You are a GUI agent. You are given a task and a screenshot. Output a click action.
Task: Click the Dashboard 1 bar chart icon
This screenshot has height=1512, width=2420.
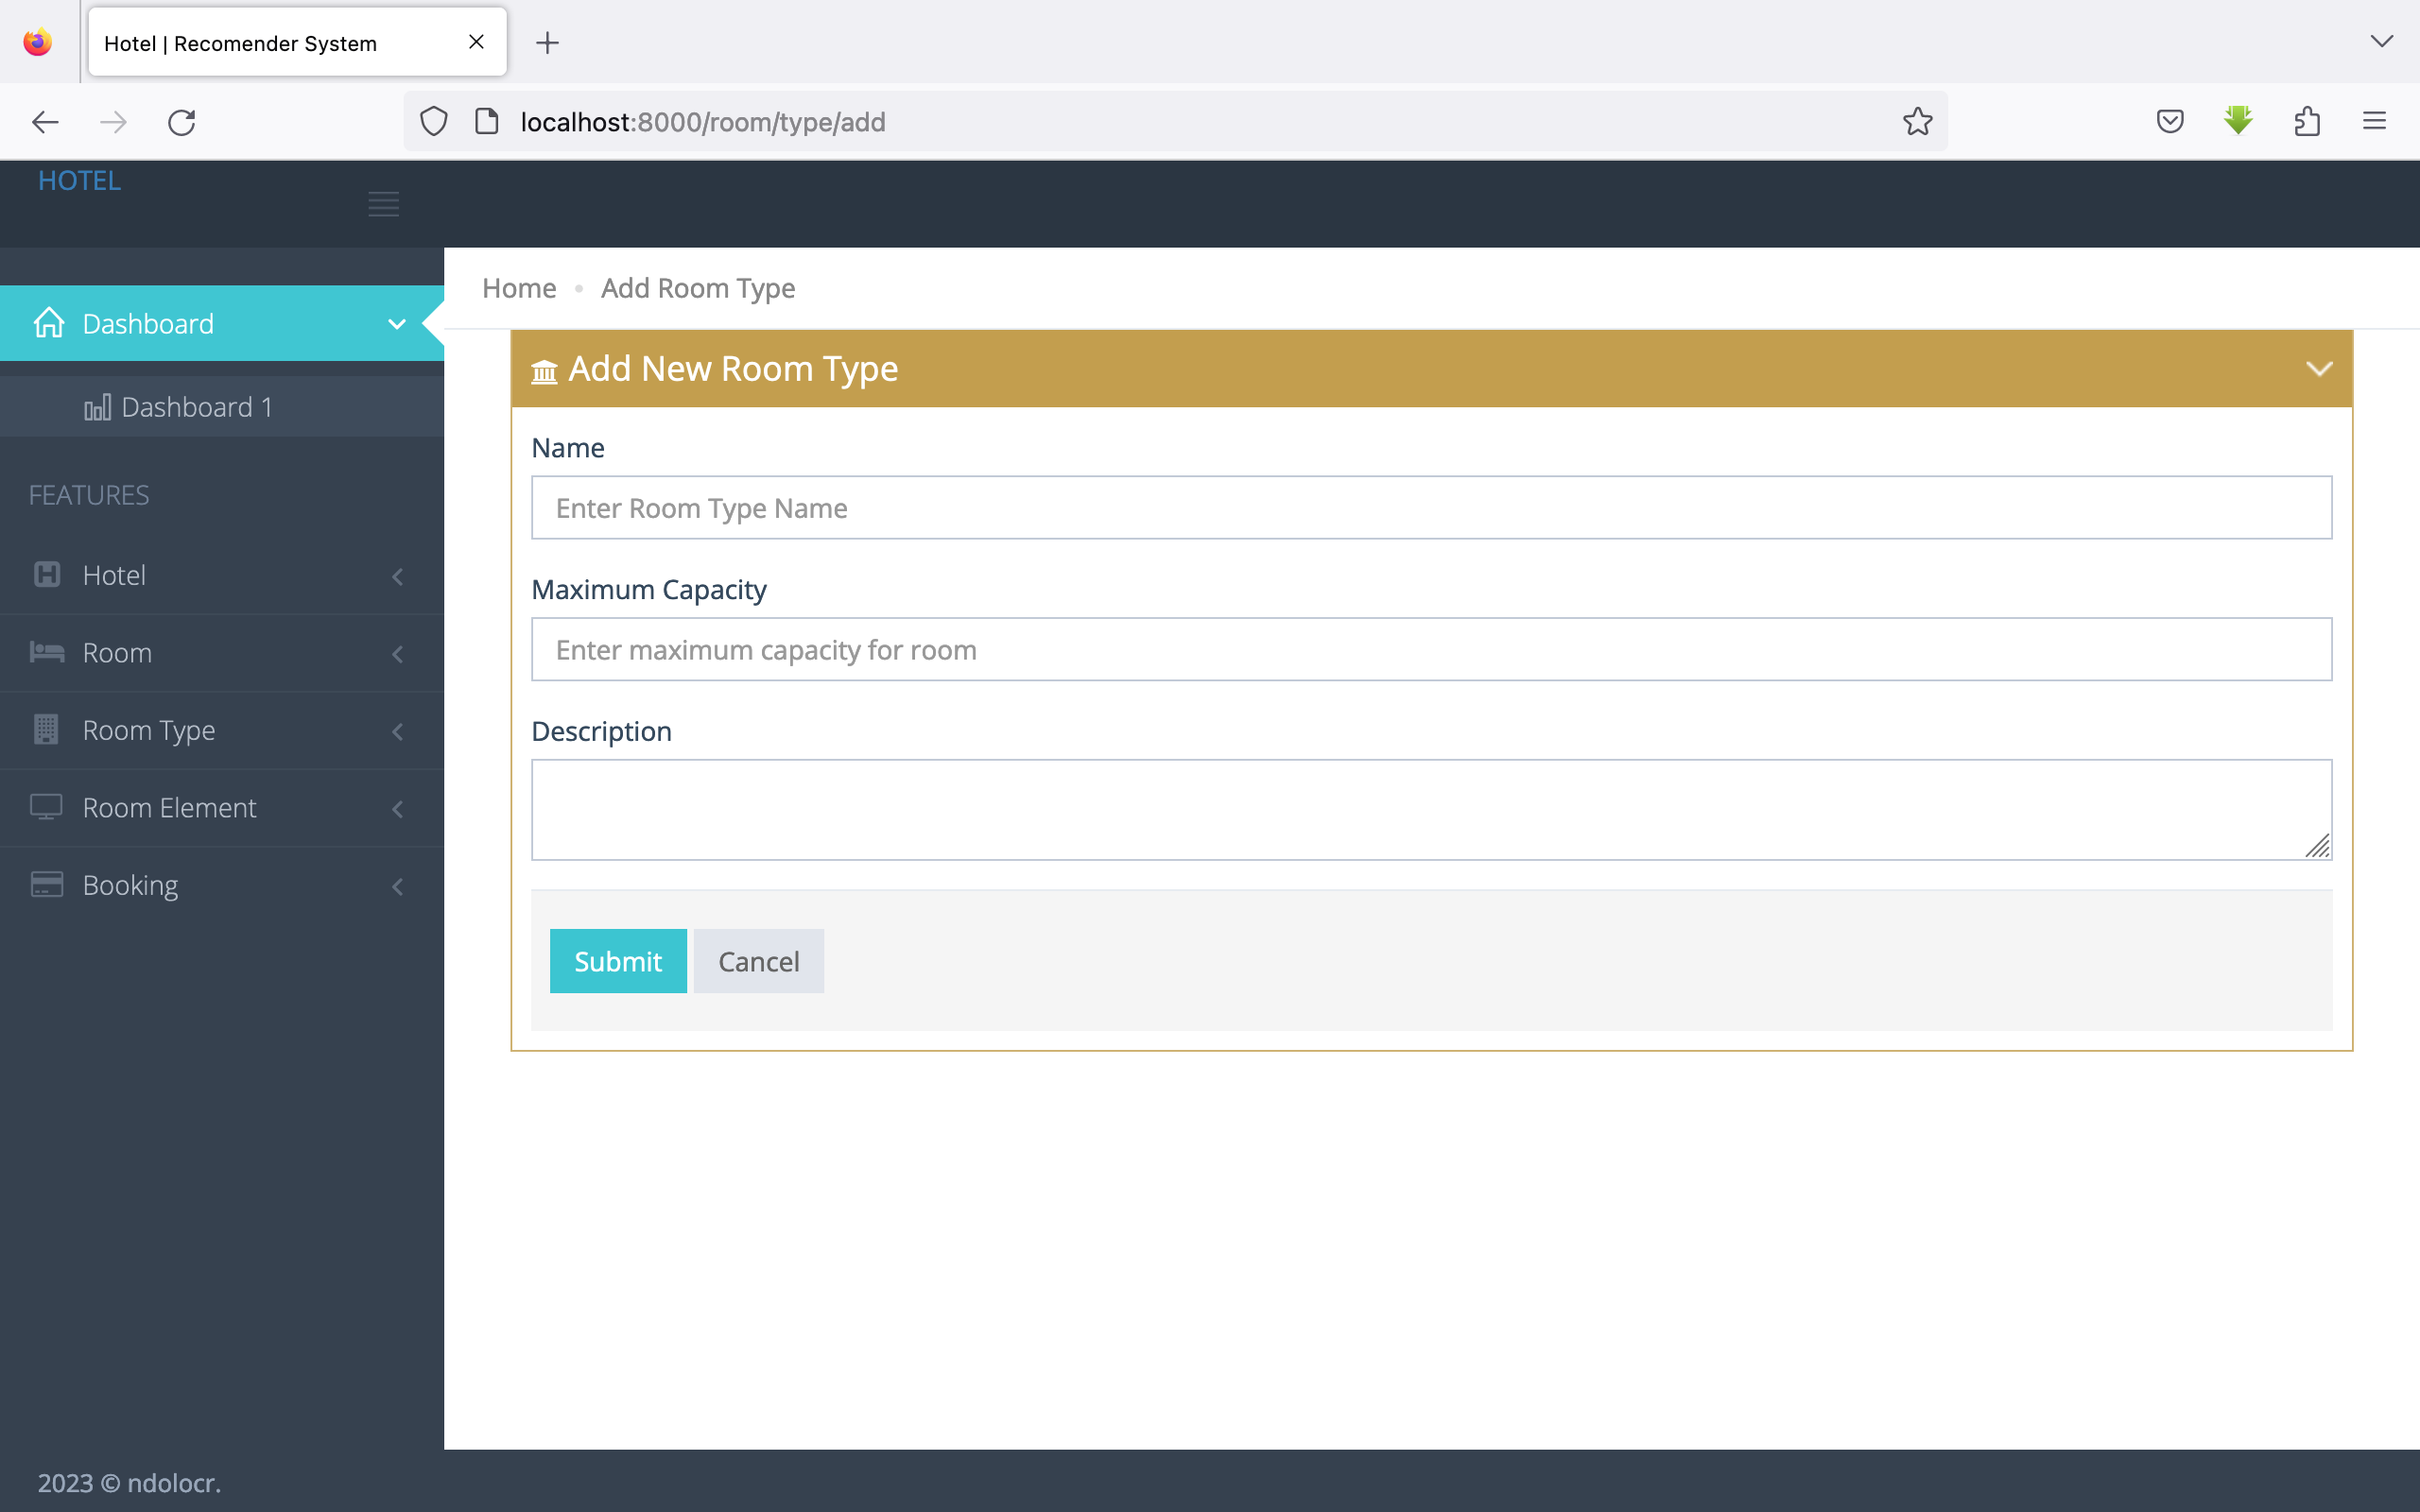(98, 407)
